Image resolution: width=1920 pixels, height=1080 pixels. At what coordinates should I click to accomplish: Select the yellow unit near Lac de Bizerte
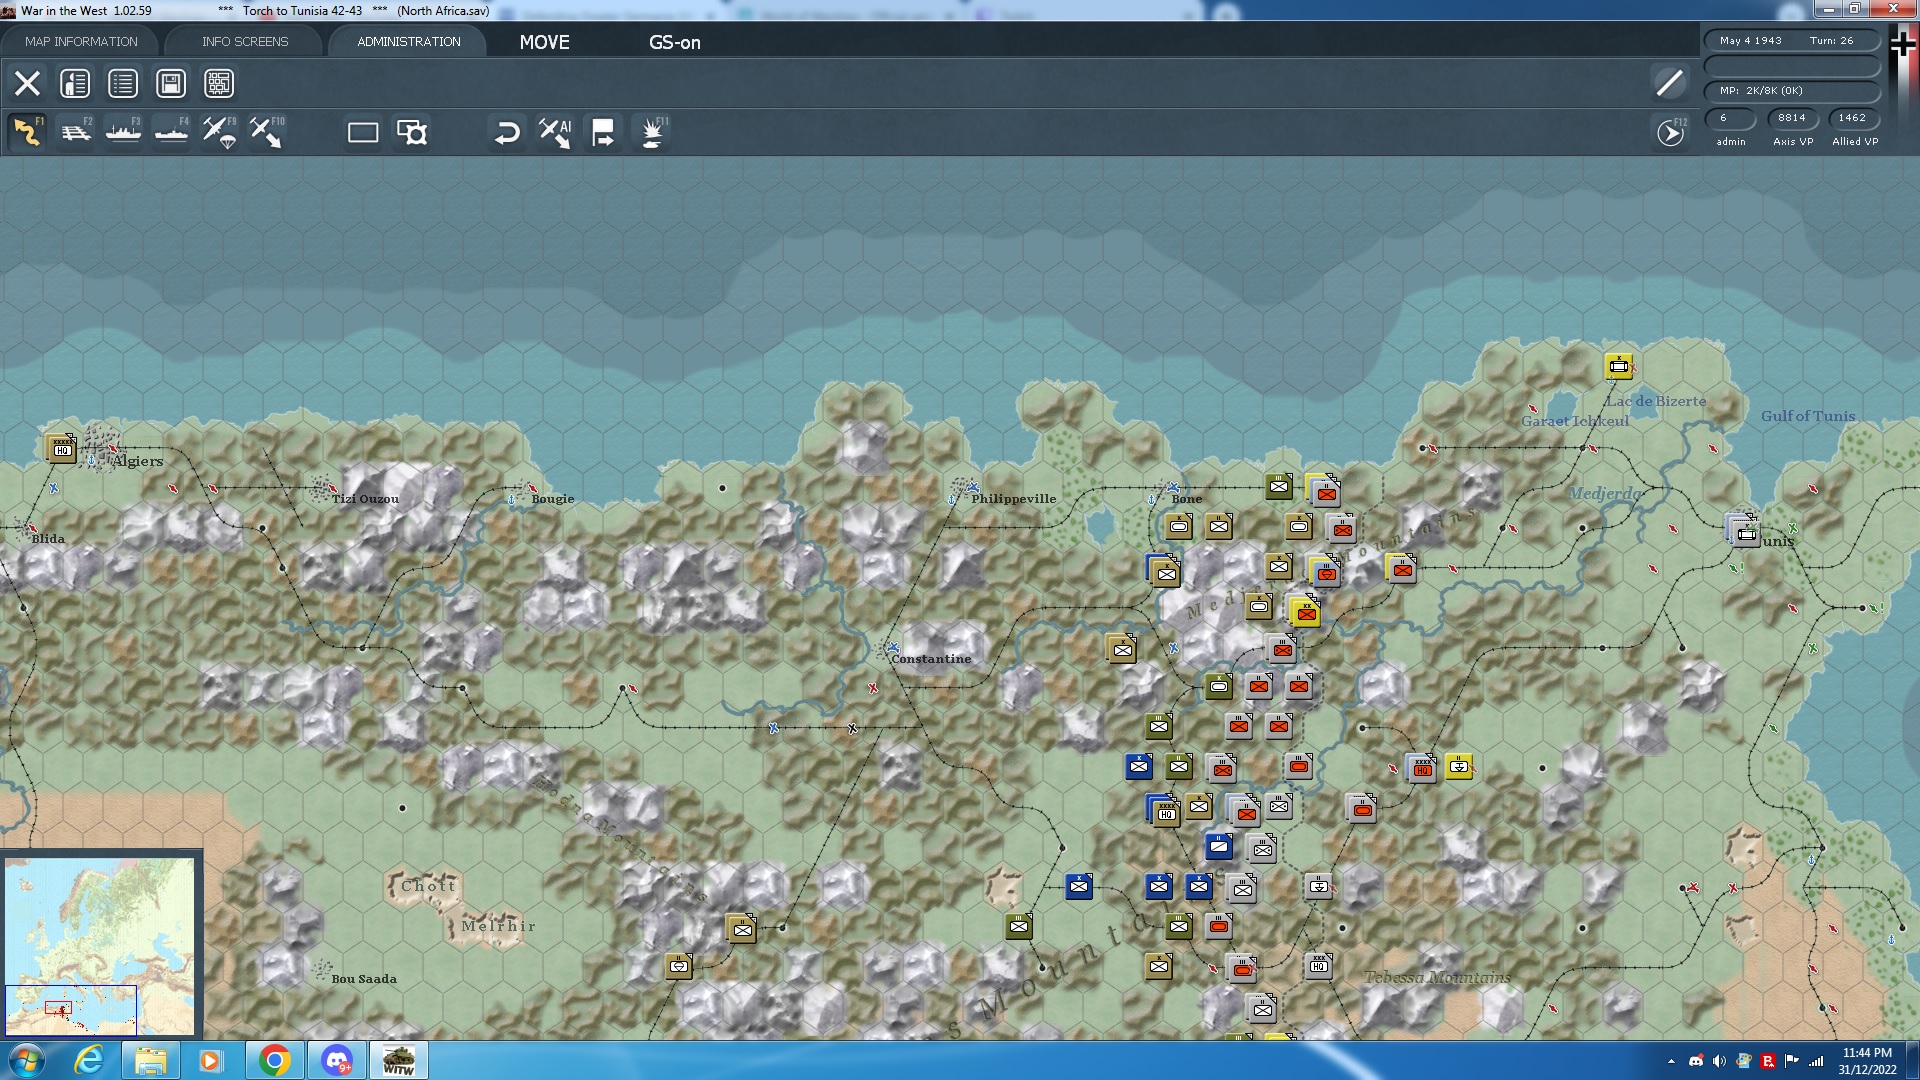pos(1618,367)
